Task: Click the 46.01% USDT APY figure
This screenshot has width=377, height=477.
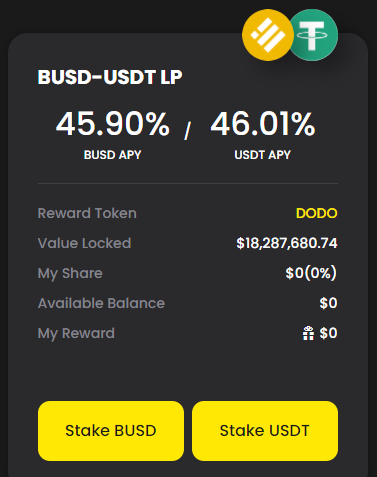Action: 263,124
